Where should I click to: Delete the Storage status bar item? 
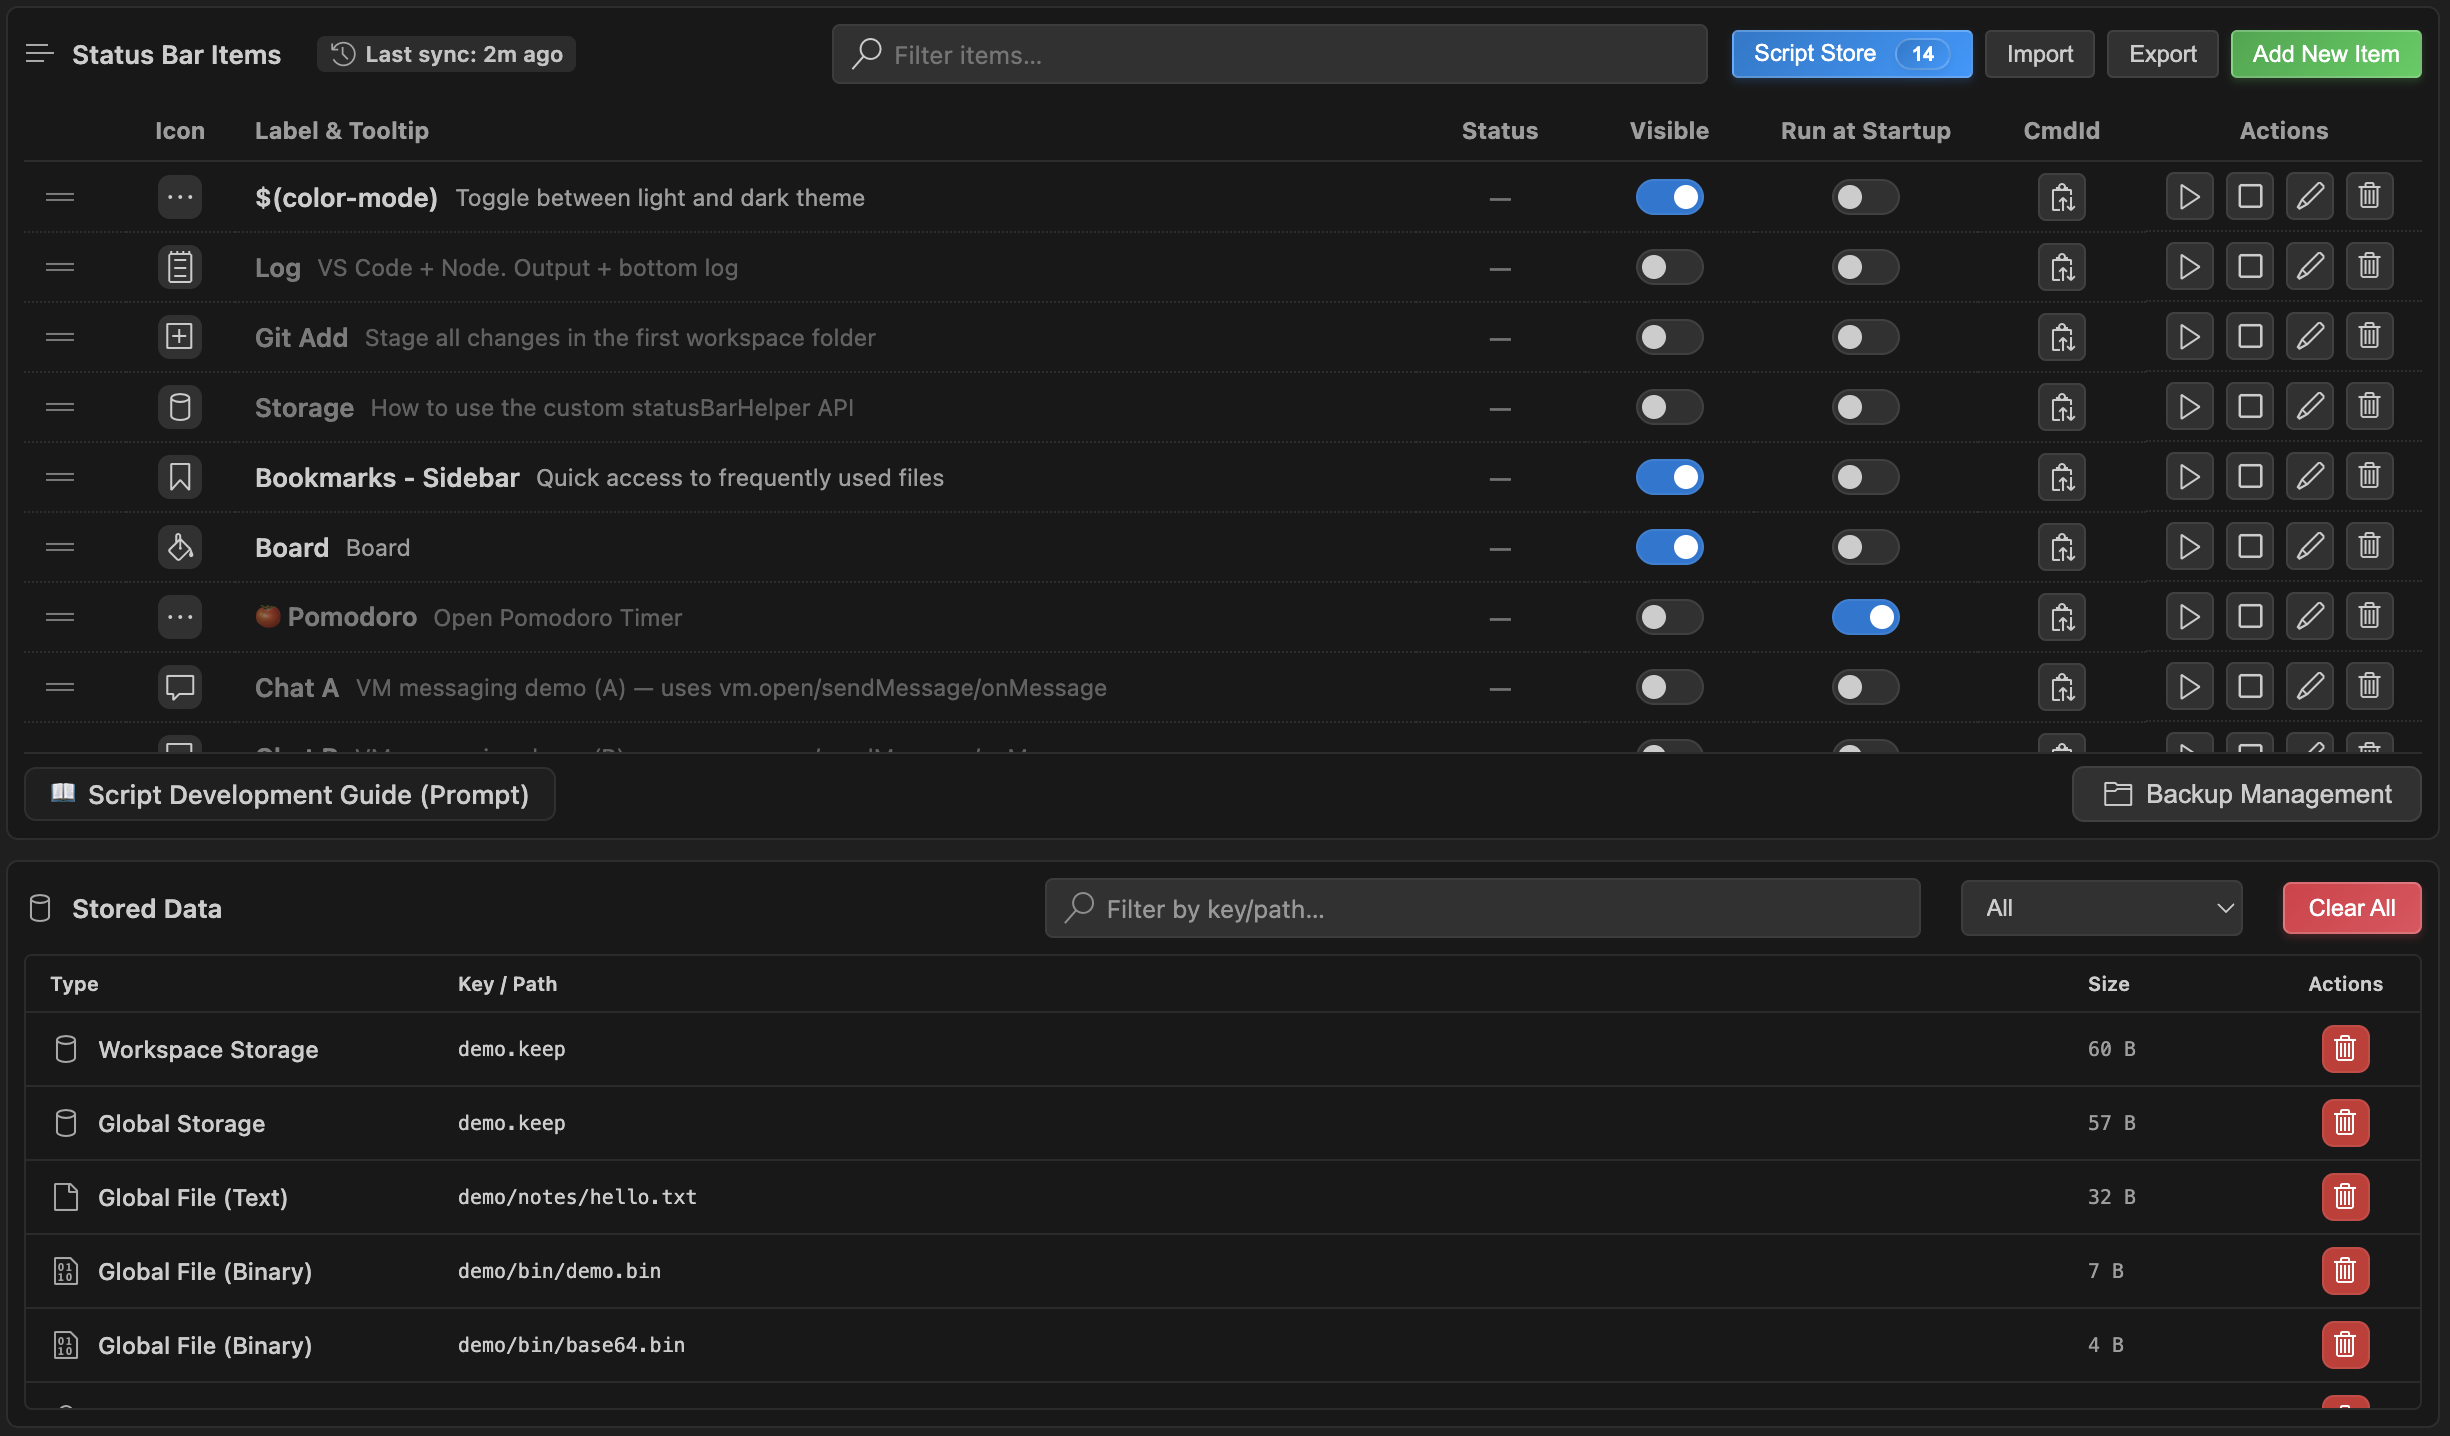[2369, 407]
